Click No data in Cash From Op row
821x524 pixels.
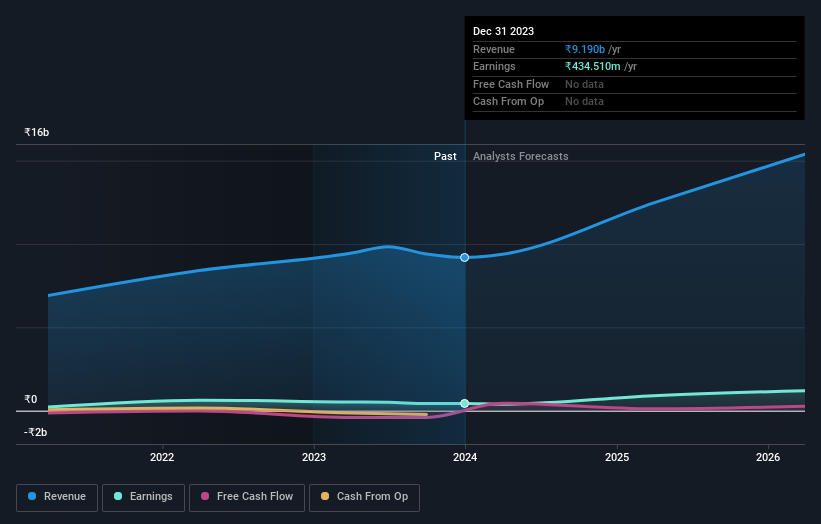(584, 102)
